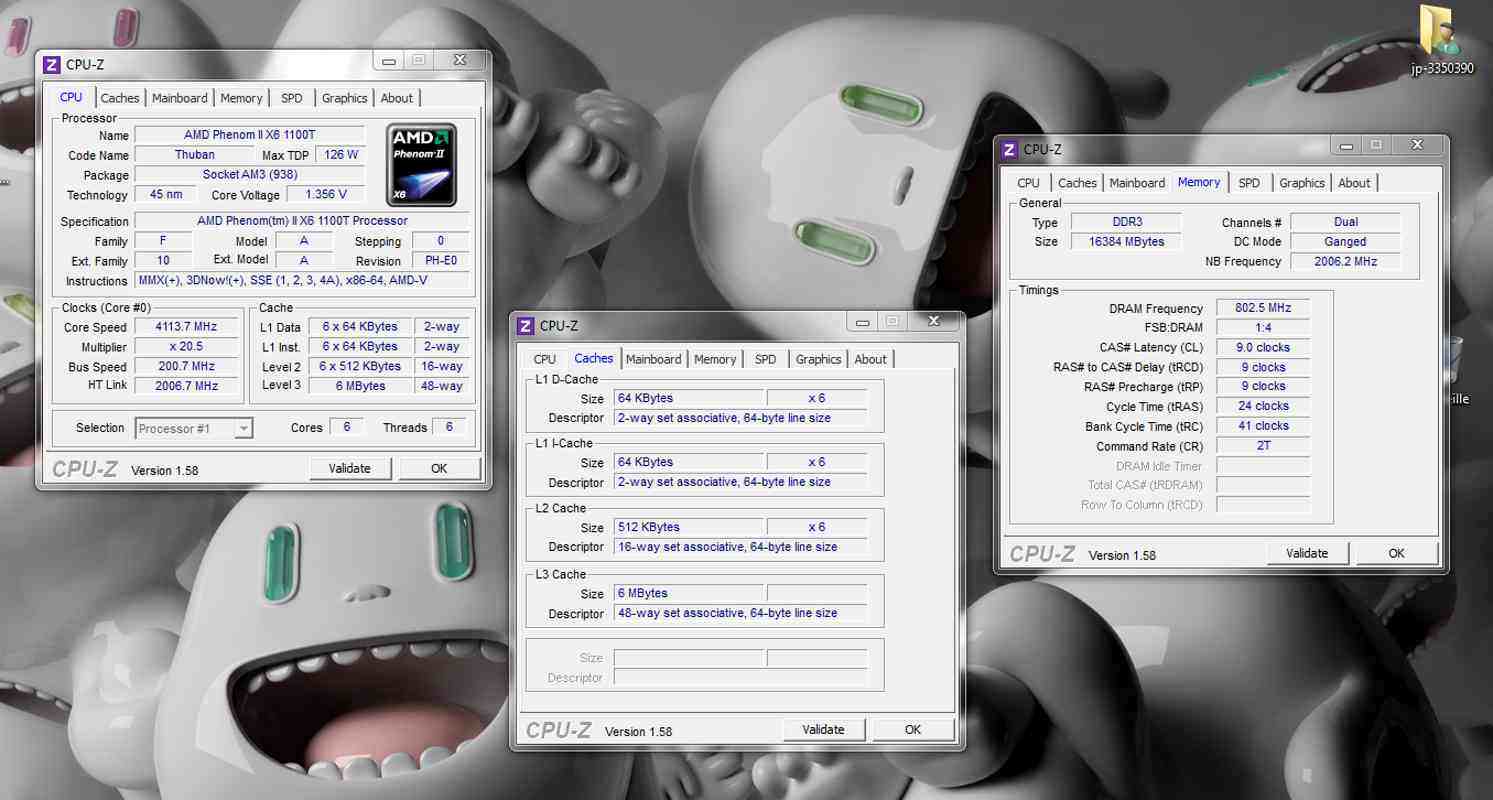Screen dimensions: 1493x800
Task: Click the Core Speed value 4113.7 MHz
Action: (186, 327)
